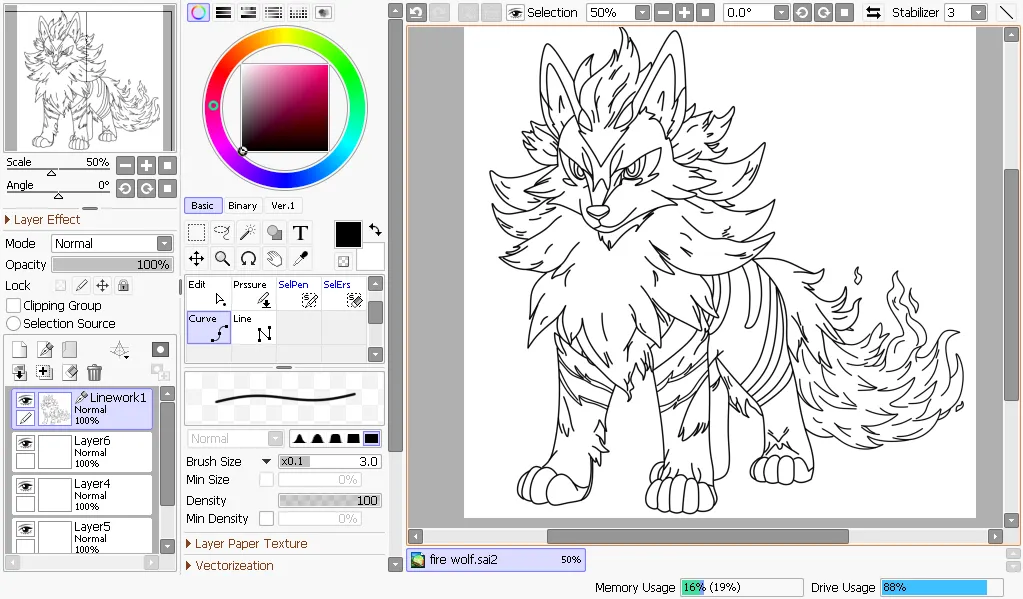Hide the Layer6 layer

click(25, 443)
